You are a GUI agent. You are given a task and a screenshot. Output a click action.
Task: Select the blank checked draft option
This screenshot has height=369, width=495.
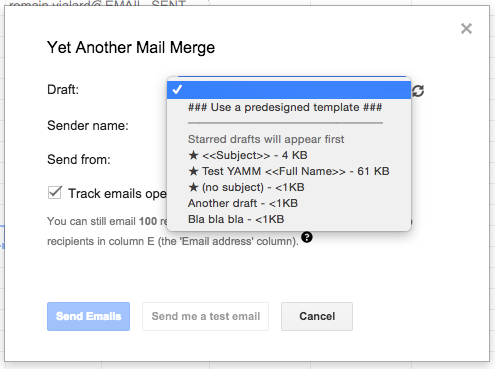click(289, 90)
